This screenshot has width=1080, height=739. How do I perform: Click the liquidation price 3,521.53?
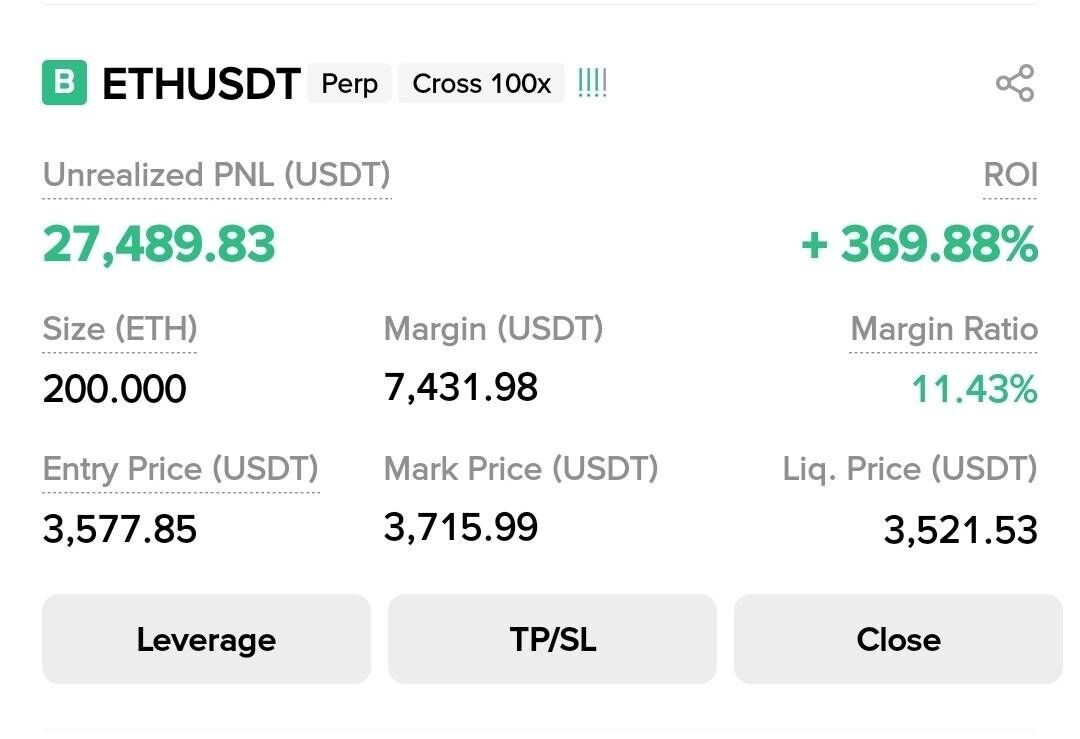point(960,529)
